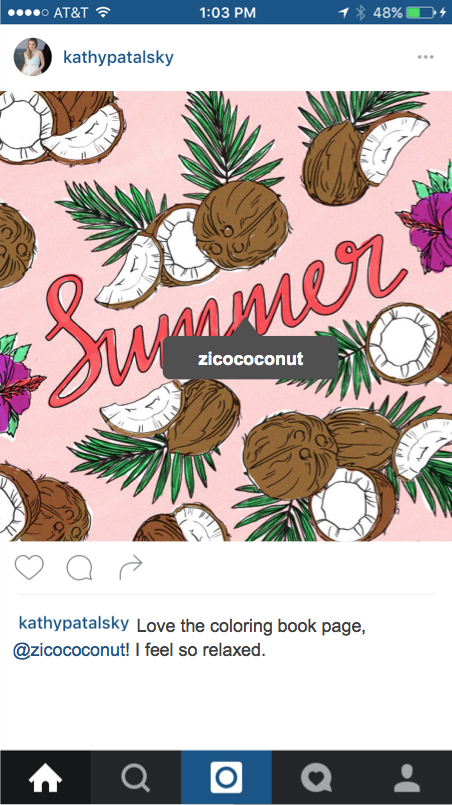Viewport: 452px width, 805px height.
Task: Open the Search magnifier tab
Action: [136, 777]
